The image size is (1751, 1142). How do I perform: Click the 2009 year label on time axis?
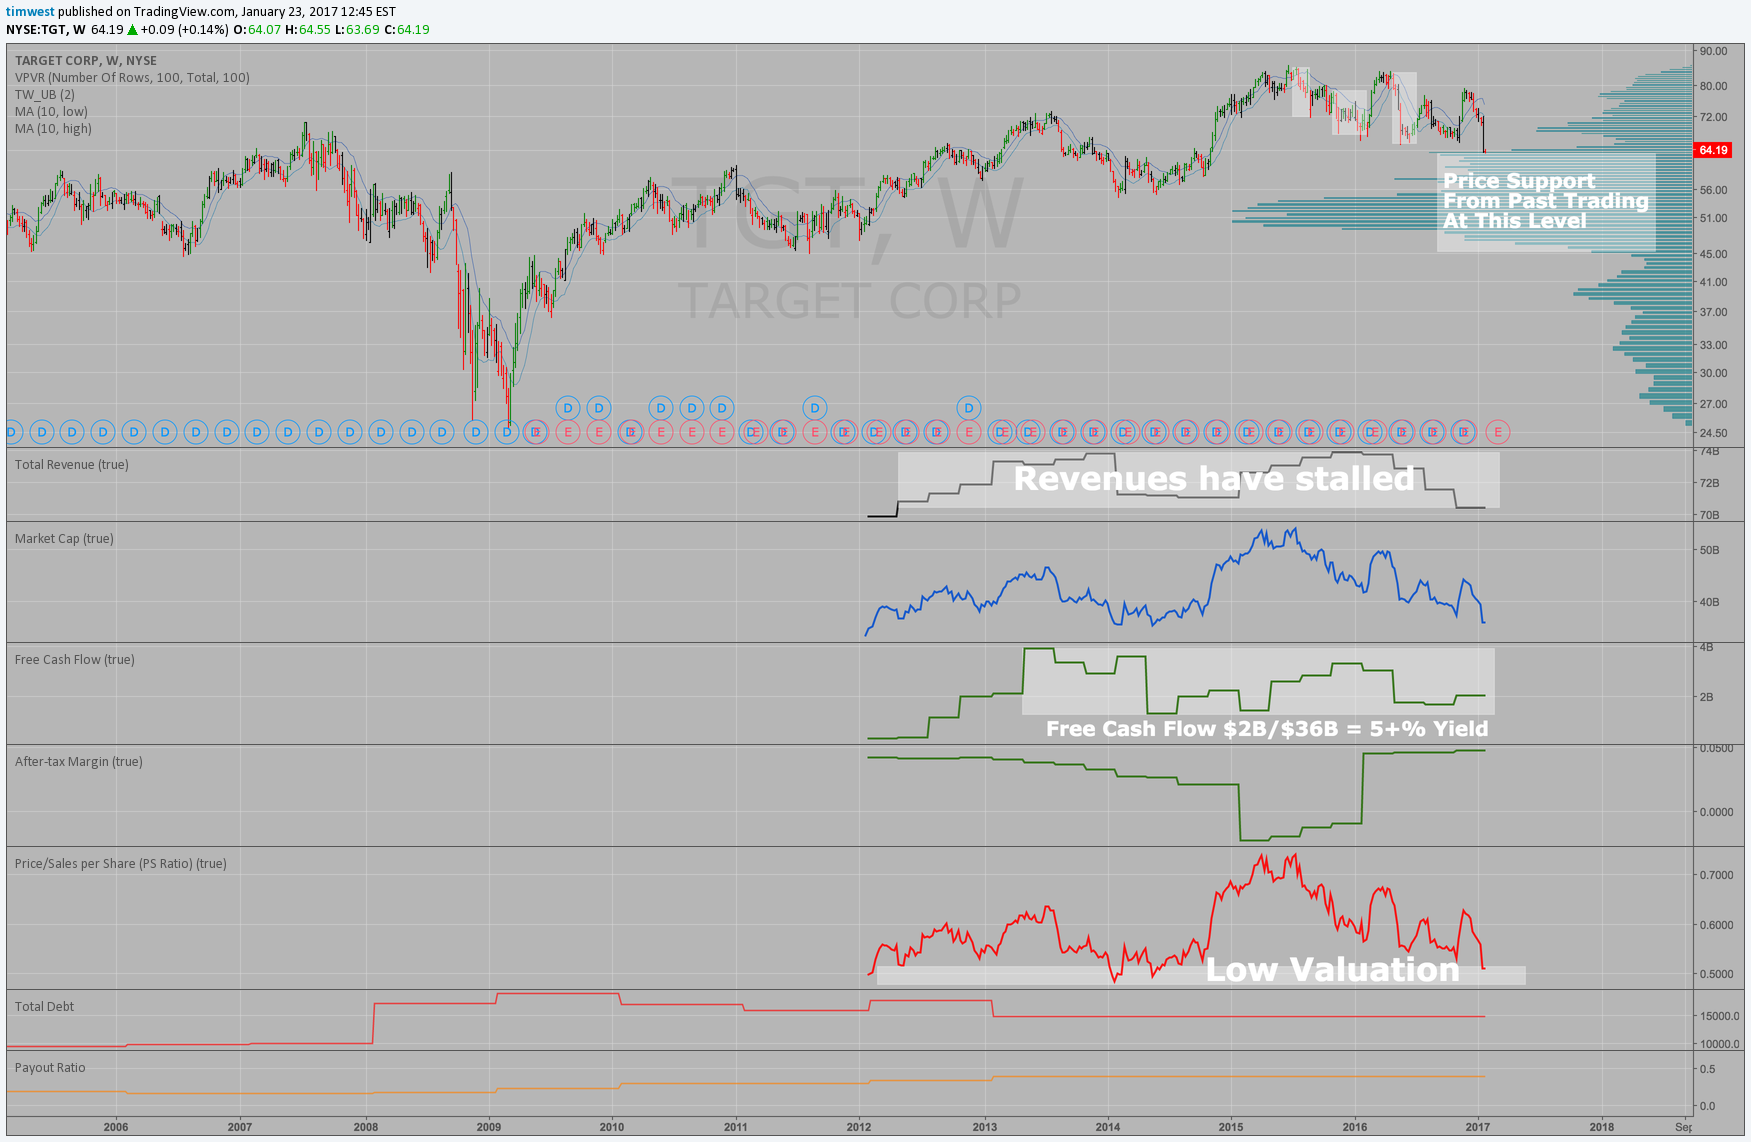pos(489,1127)
